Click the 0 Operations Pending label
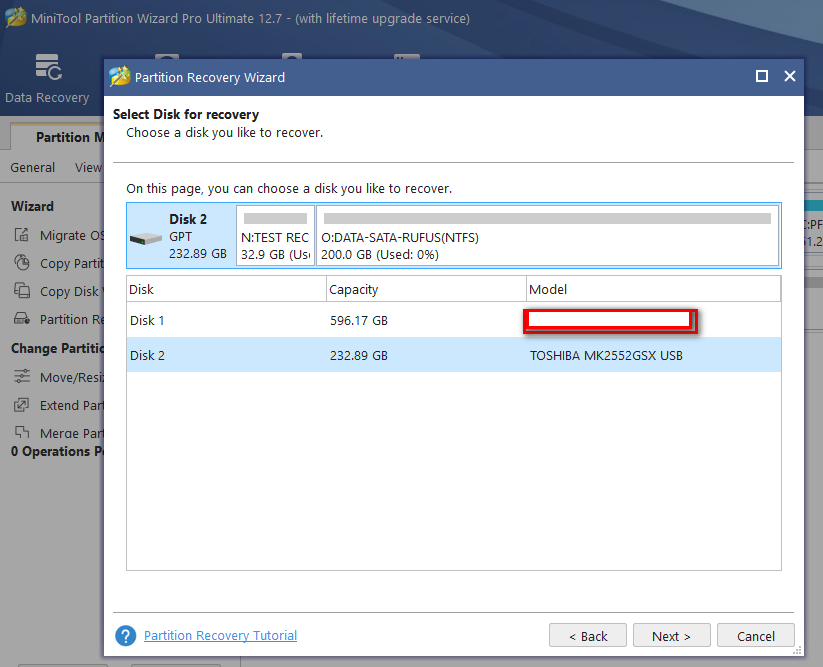 point(57,451)
